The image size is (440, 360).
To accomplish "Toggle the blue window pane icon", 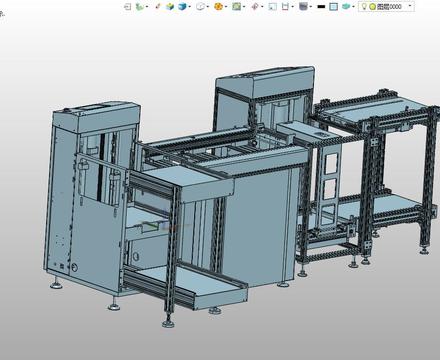I will point(333,6).
